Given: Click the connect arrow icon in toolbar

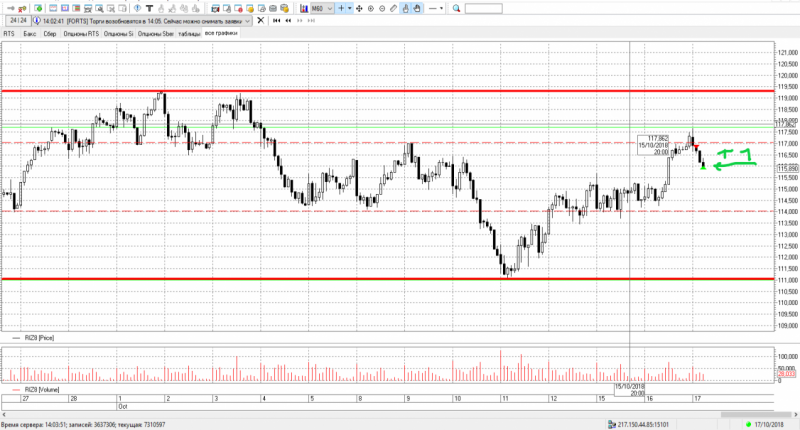Looking at the screenshot, I should [11, 8].
